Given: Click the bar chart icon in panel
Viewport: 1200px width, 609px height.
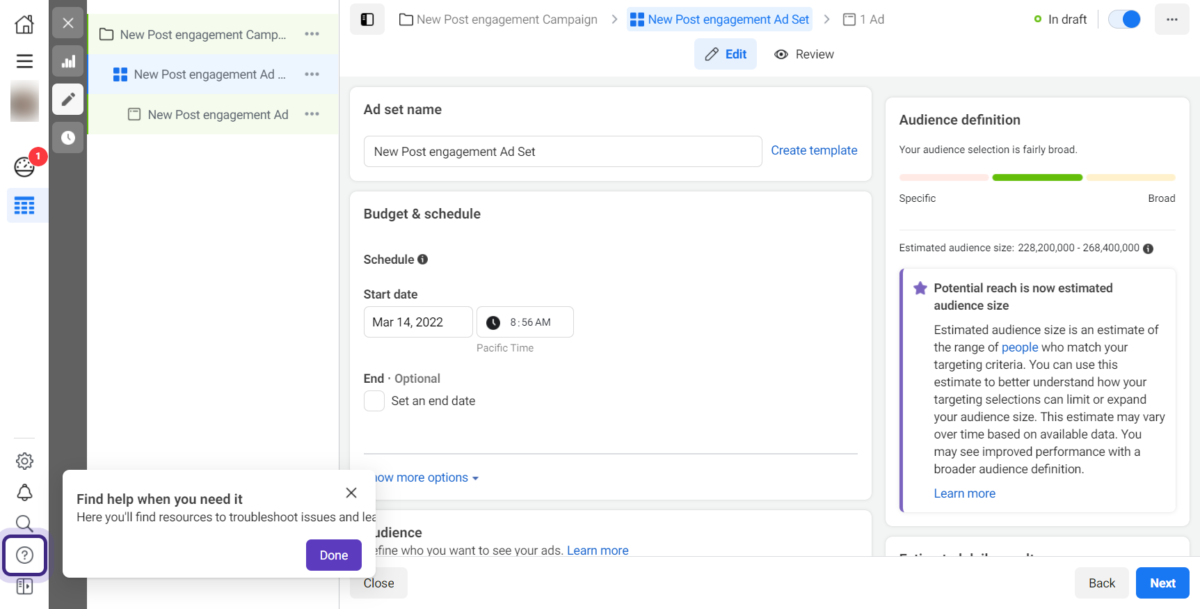Looking at the screenshot, I should click(x=68, y=61).
